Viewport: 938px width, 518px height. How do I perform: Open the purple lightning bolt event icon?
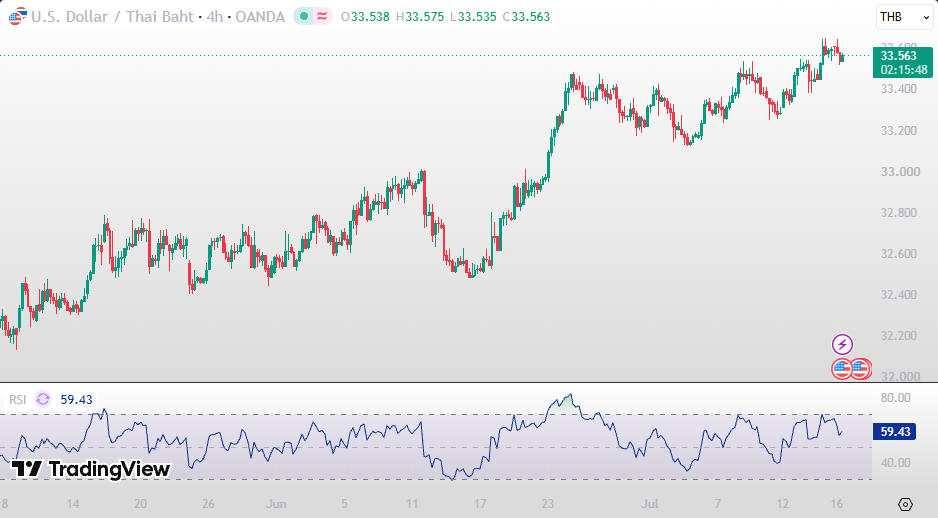click(842, 345)
